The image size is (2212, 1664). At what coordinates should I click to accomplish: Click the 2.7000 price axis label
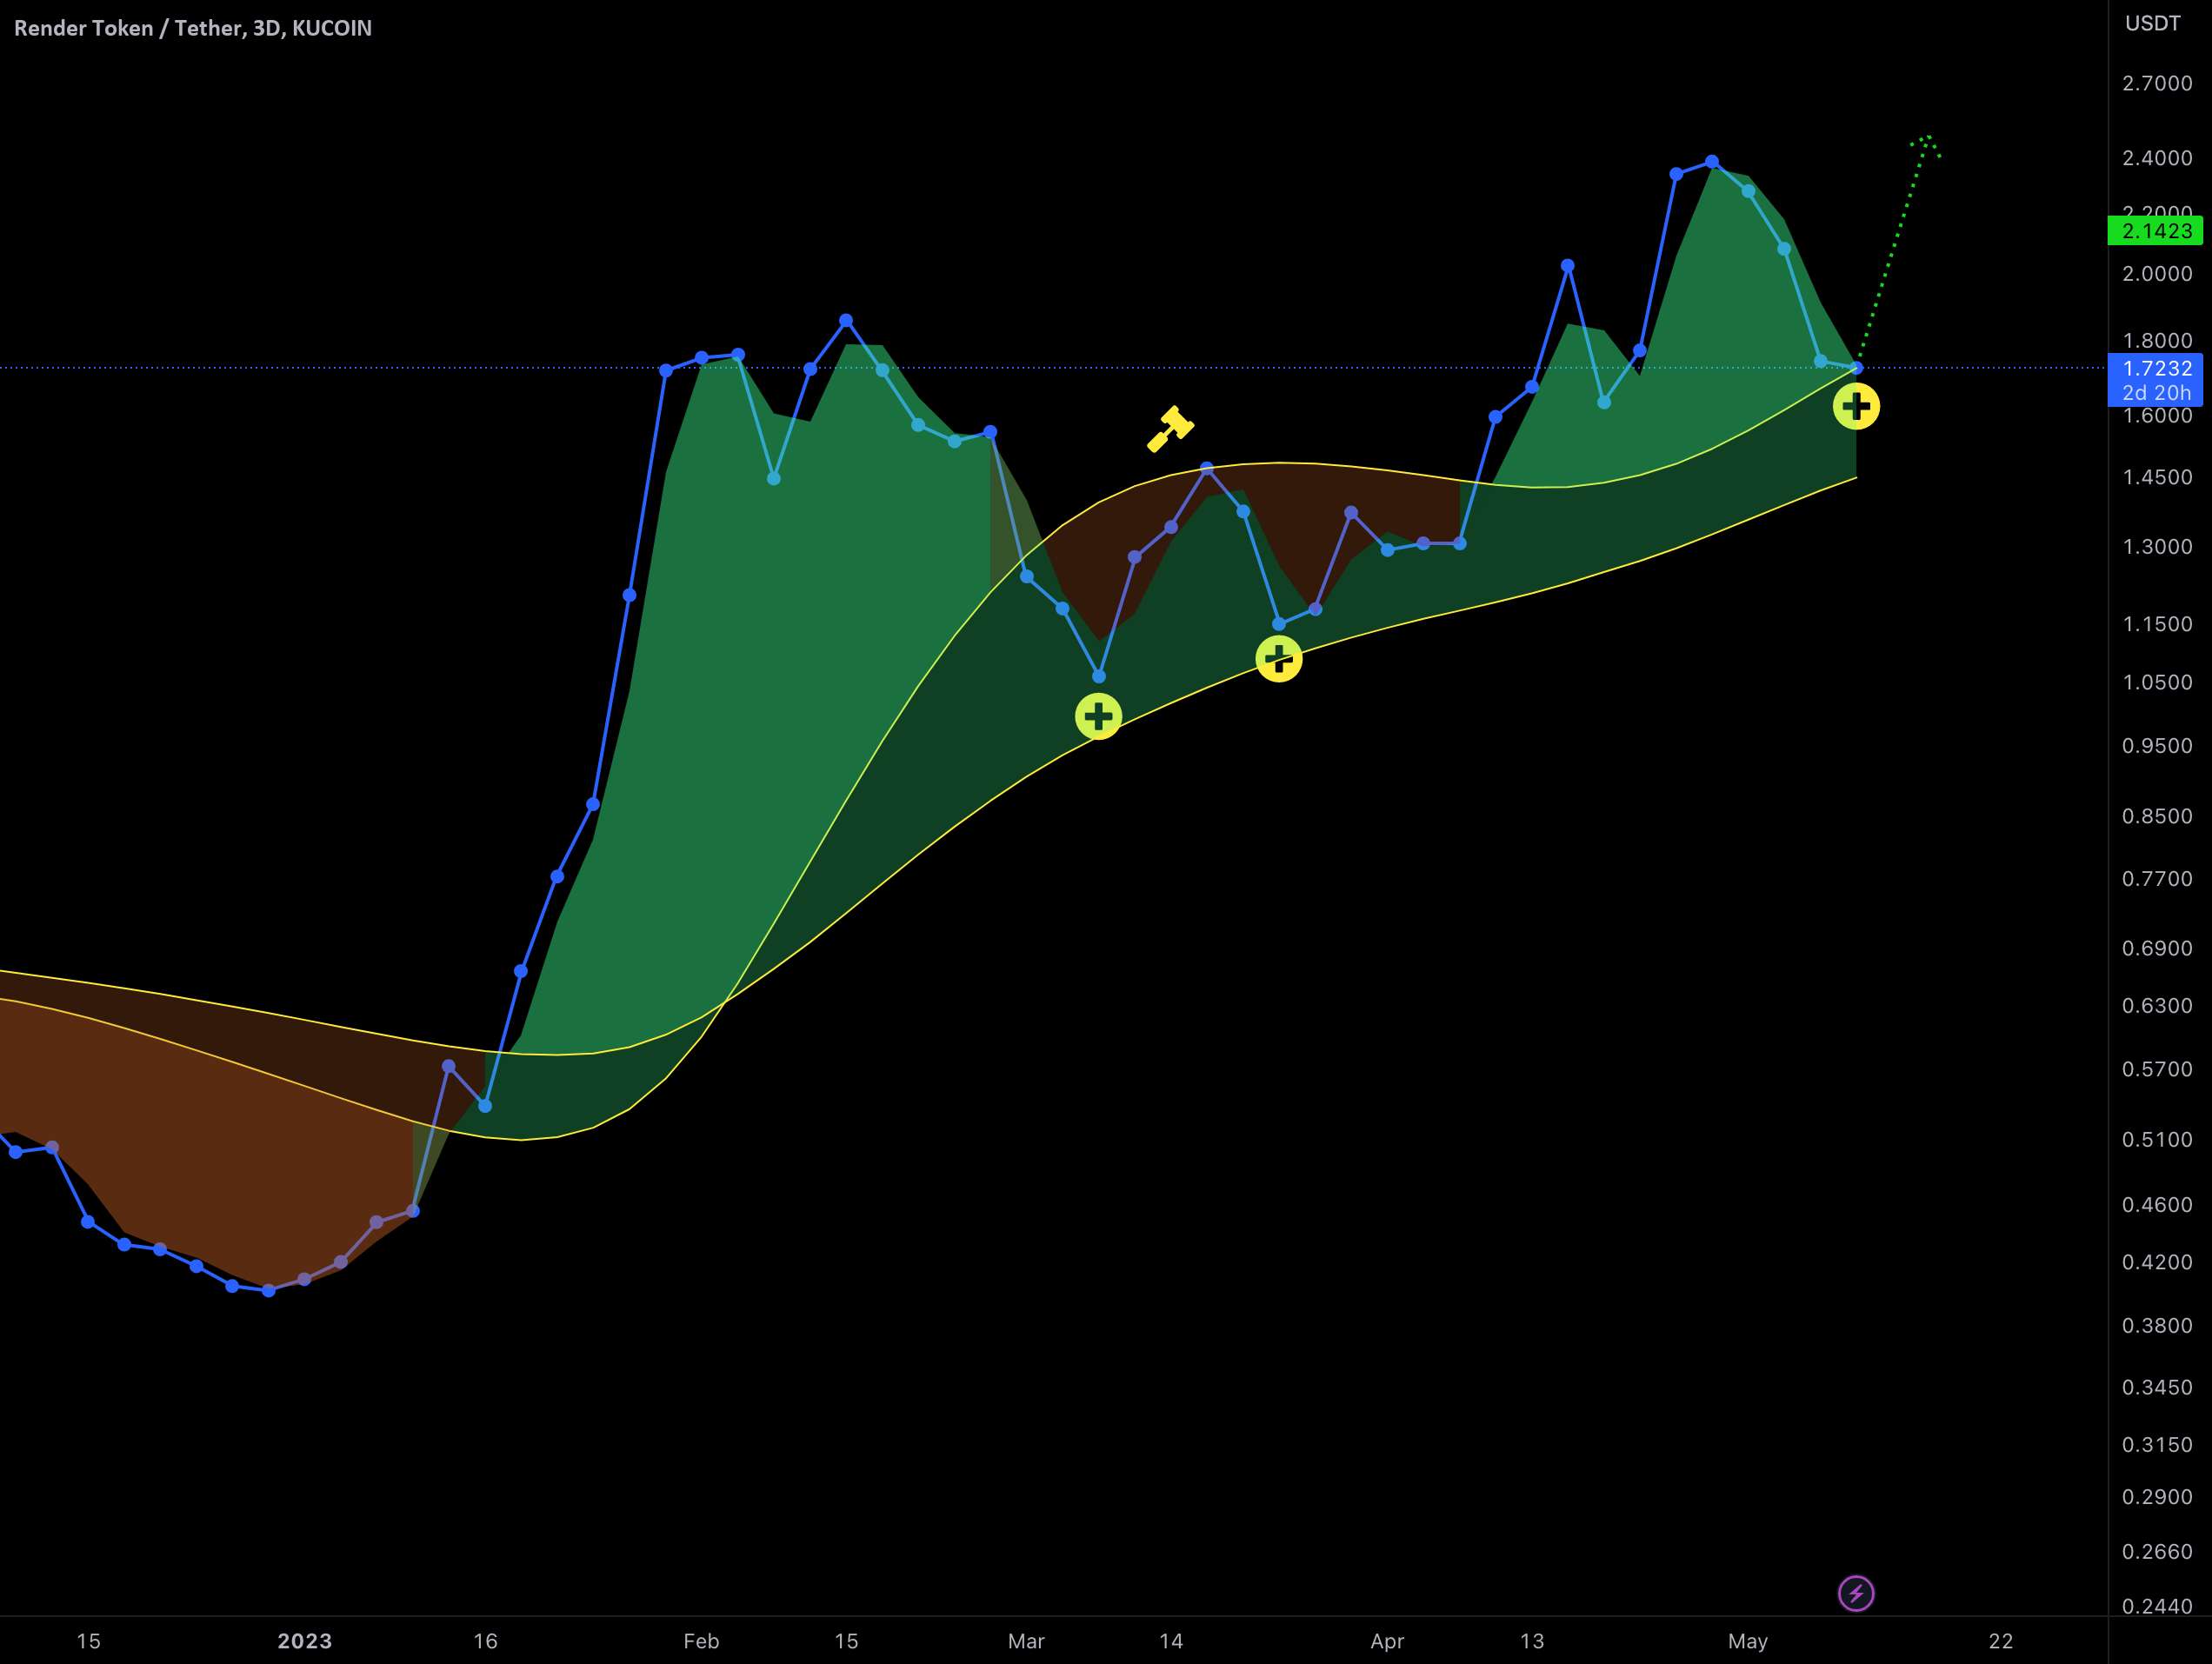tap(2157, 83)
